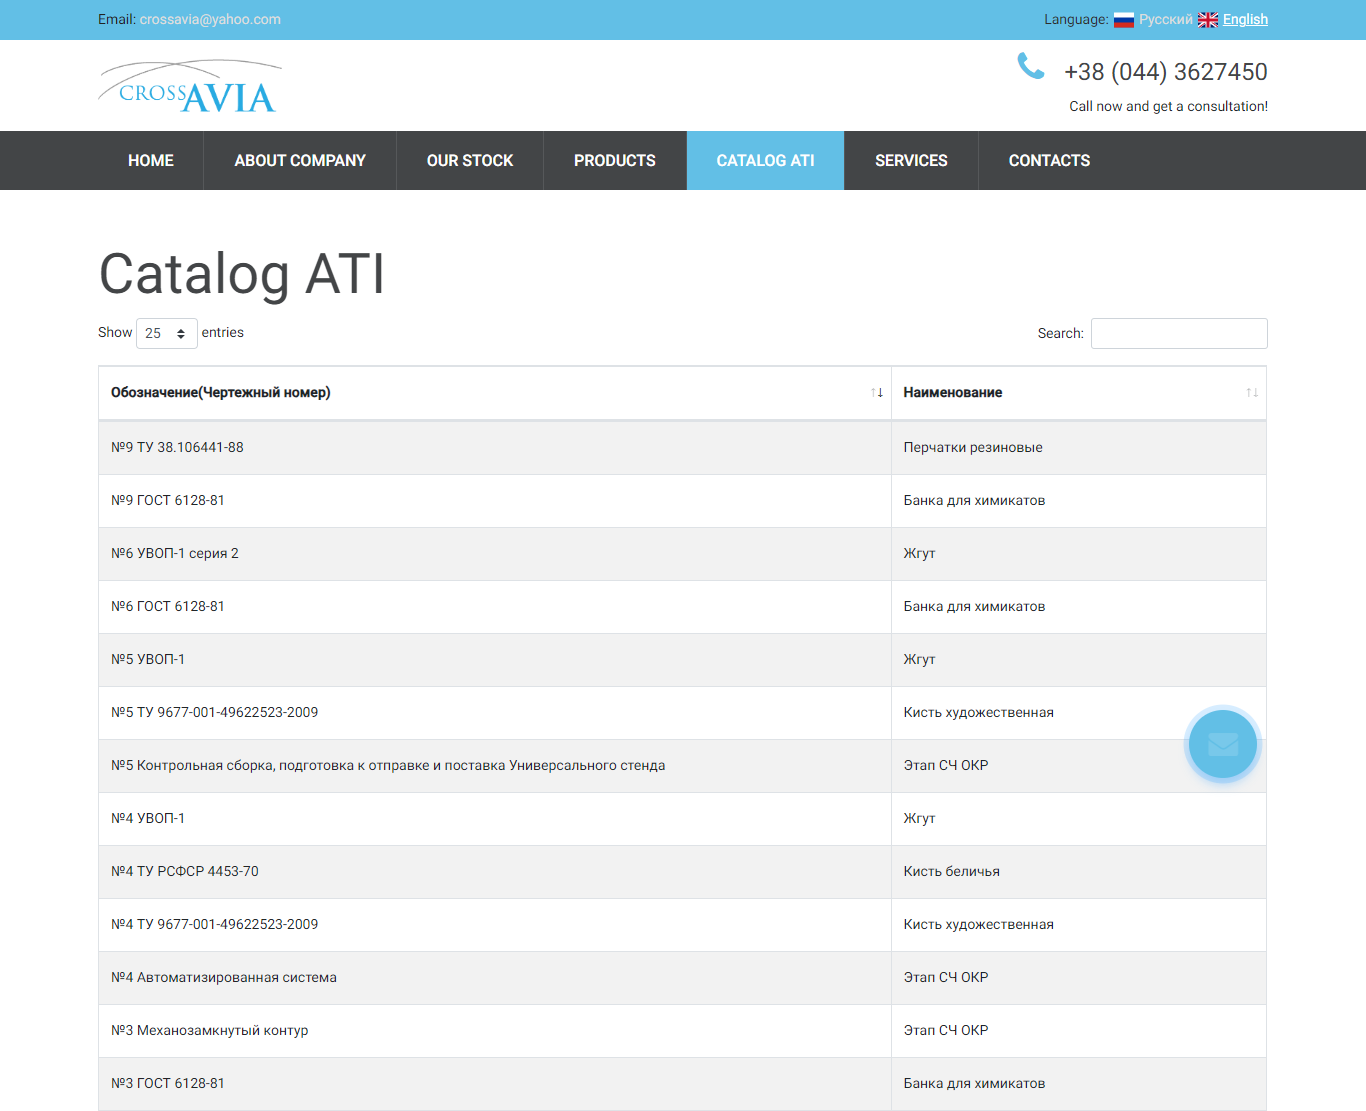This screenshot has height=1111, width=1366.
Task: Select row №5 ТУ 9677-001-49622523-2009
Action: 682,713
